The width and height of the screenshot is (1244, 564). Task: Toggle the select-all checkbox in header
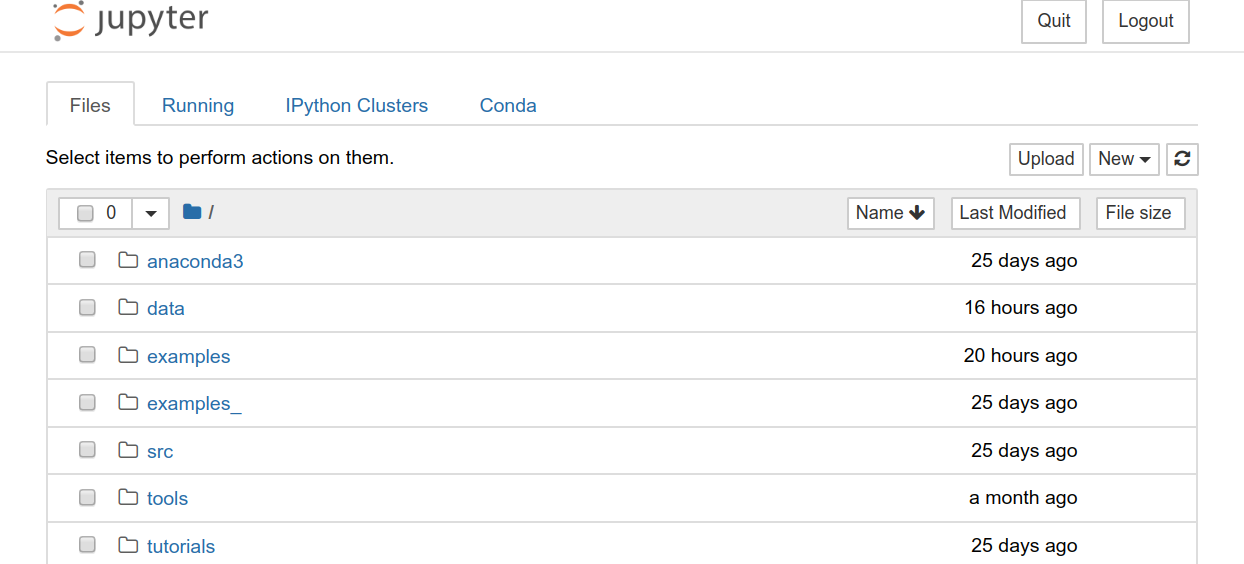click(85, 213)
